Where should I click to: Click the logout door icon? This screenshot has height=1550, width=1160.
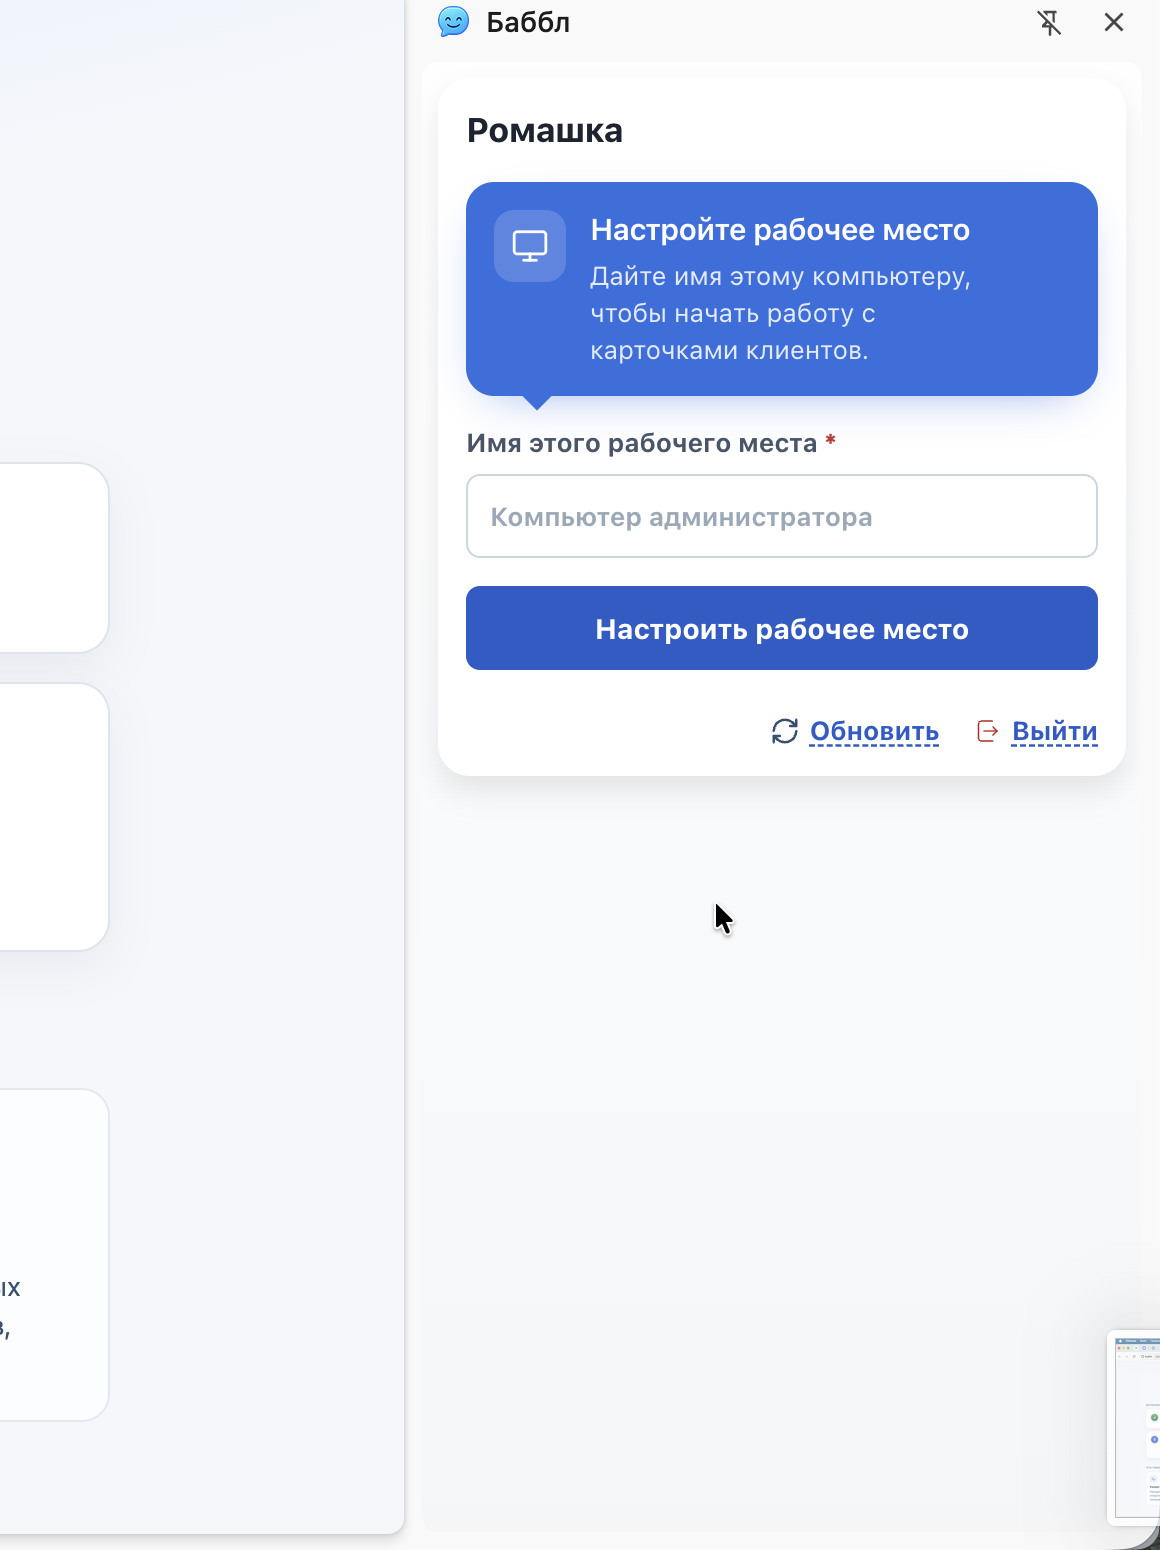coord(988,731)
